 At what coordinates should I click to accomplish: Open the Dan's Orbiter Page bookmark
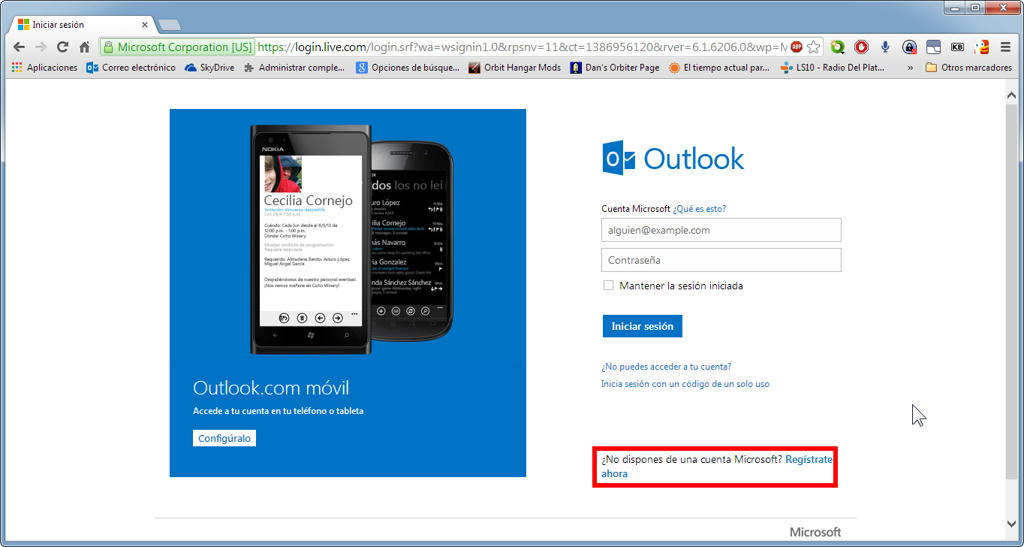pos(615,67)
